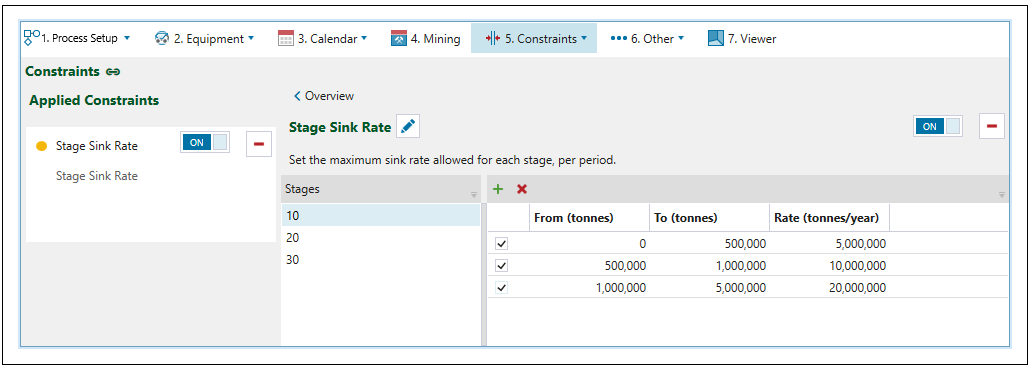Open the Viewer tab
The height and width of the screenshot is (372, 1032).
tap(742, 39)
